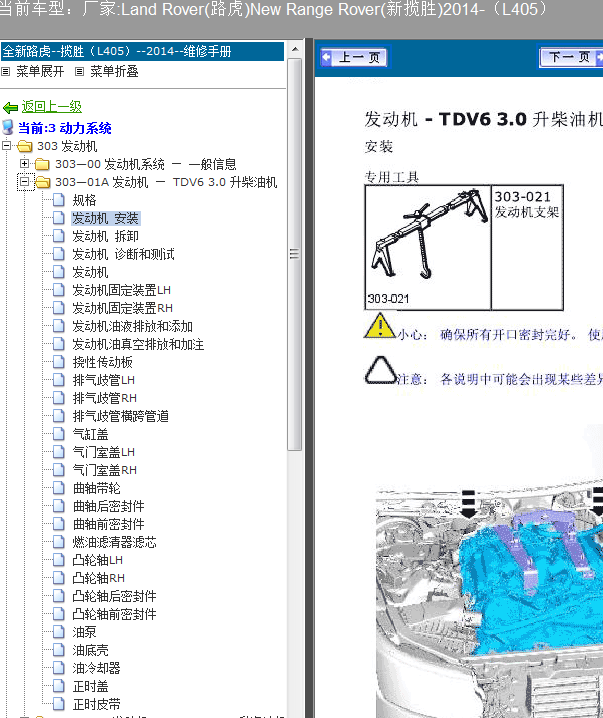The height and width of the screenshot is (718, 603).
Task: Open 排气歧管横跨管道 page
Action: [120, 416]
